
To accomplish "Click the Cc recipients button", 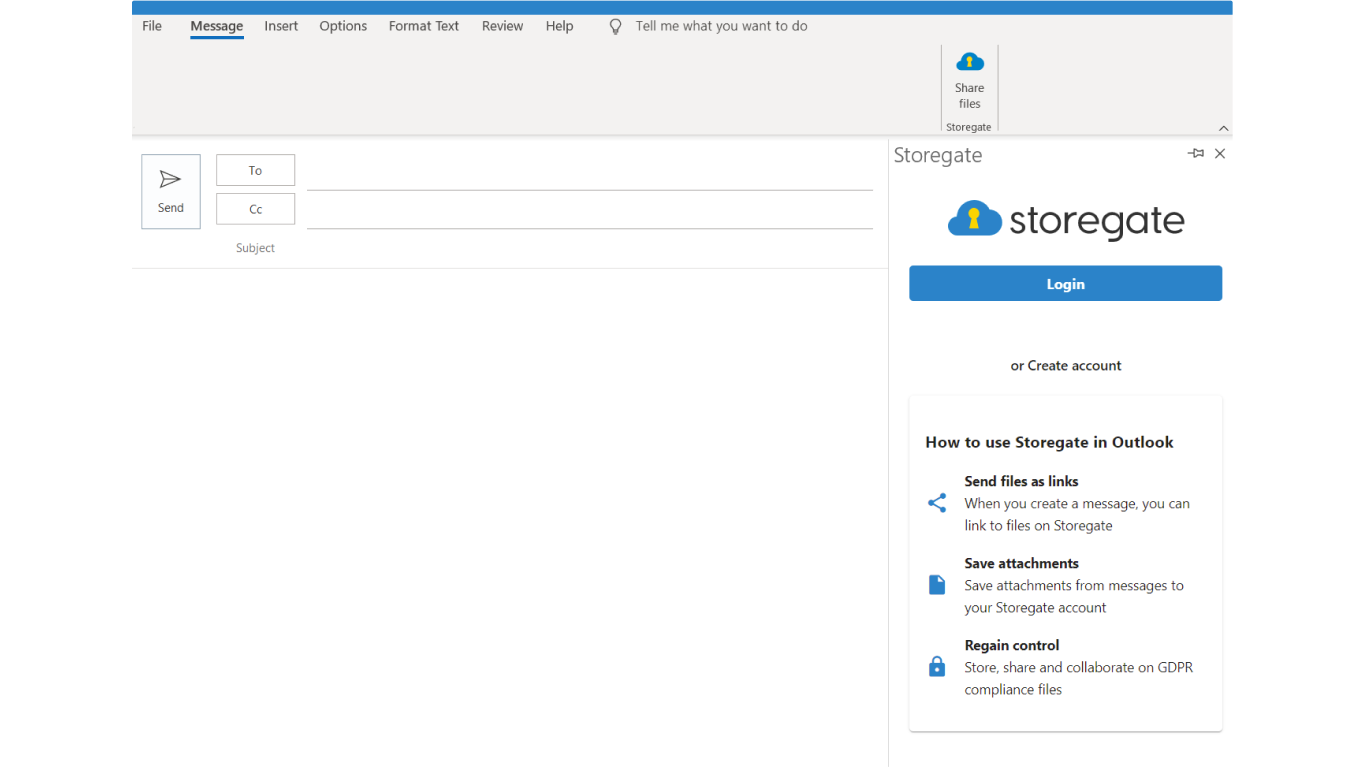I will 255,209.
